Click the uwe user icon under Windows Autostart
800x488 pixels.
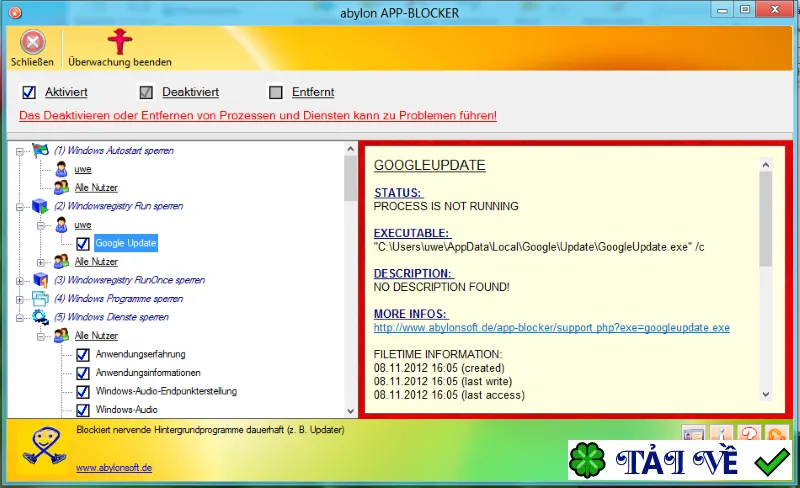pos(62,169)
